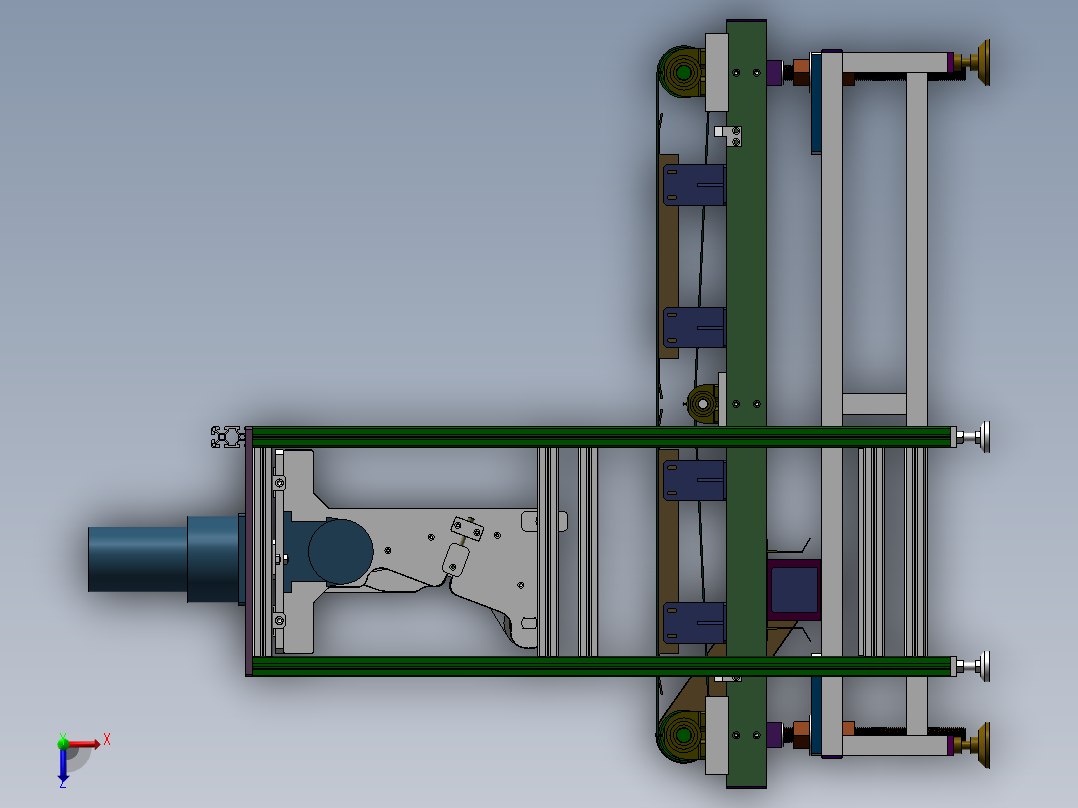1078x808 pixels.
Task: Select the bottom belt pulley
Action: (x=681, y=736)
